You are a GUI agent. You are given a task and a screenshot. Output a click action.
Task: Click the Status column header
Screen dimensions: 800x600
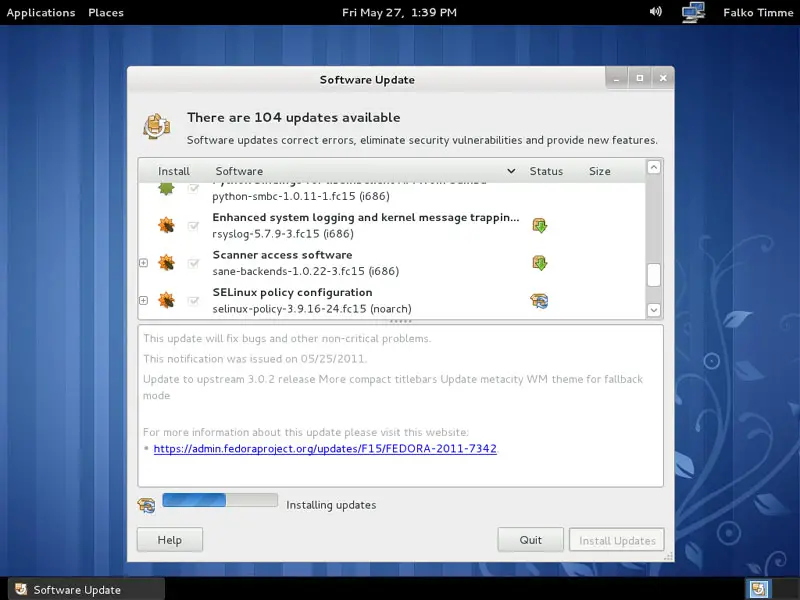(546, 171)
